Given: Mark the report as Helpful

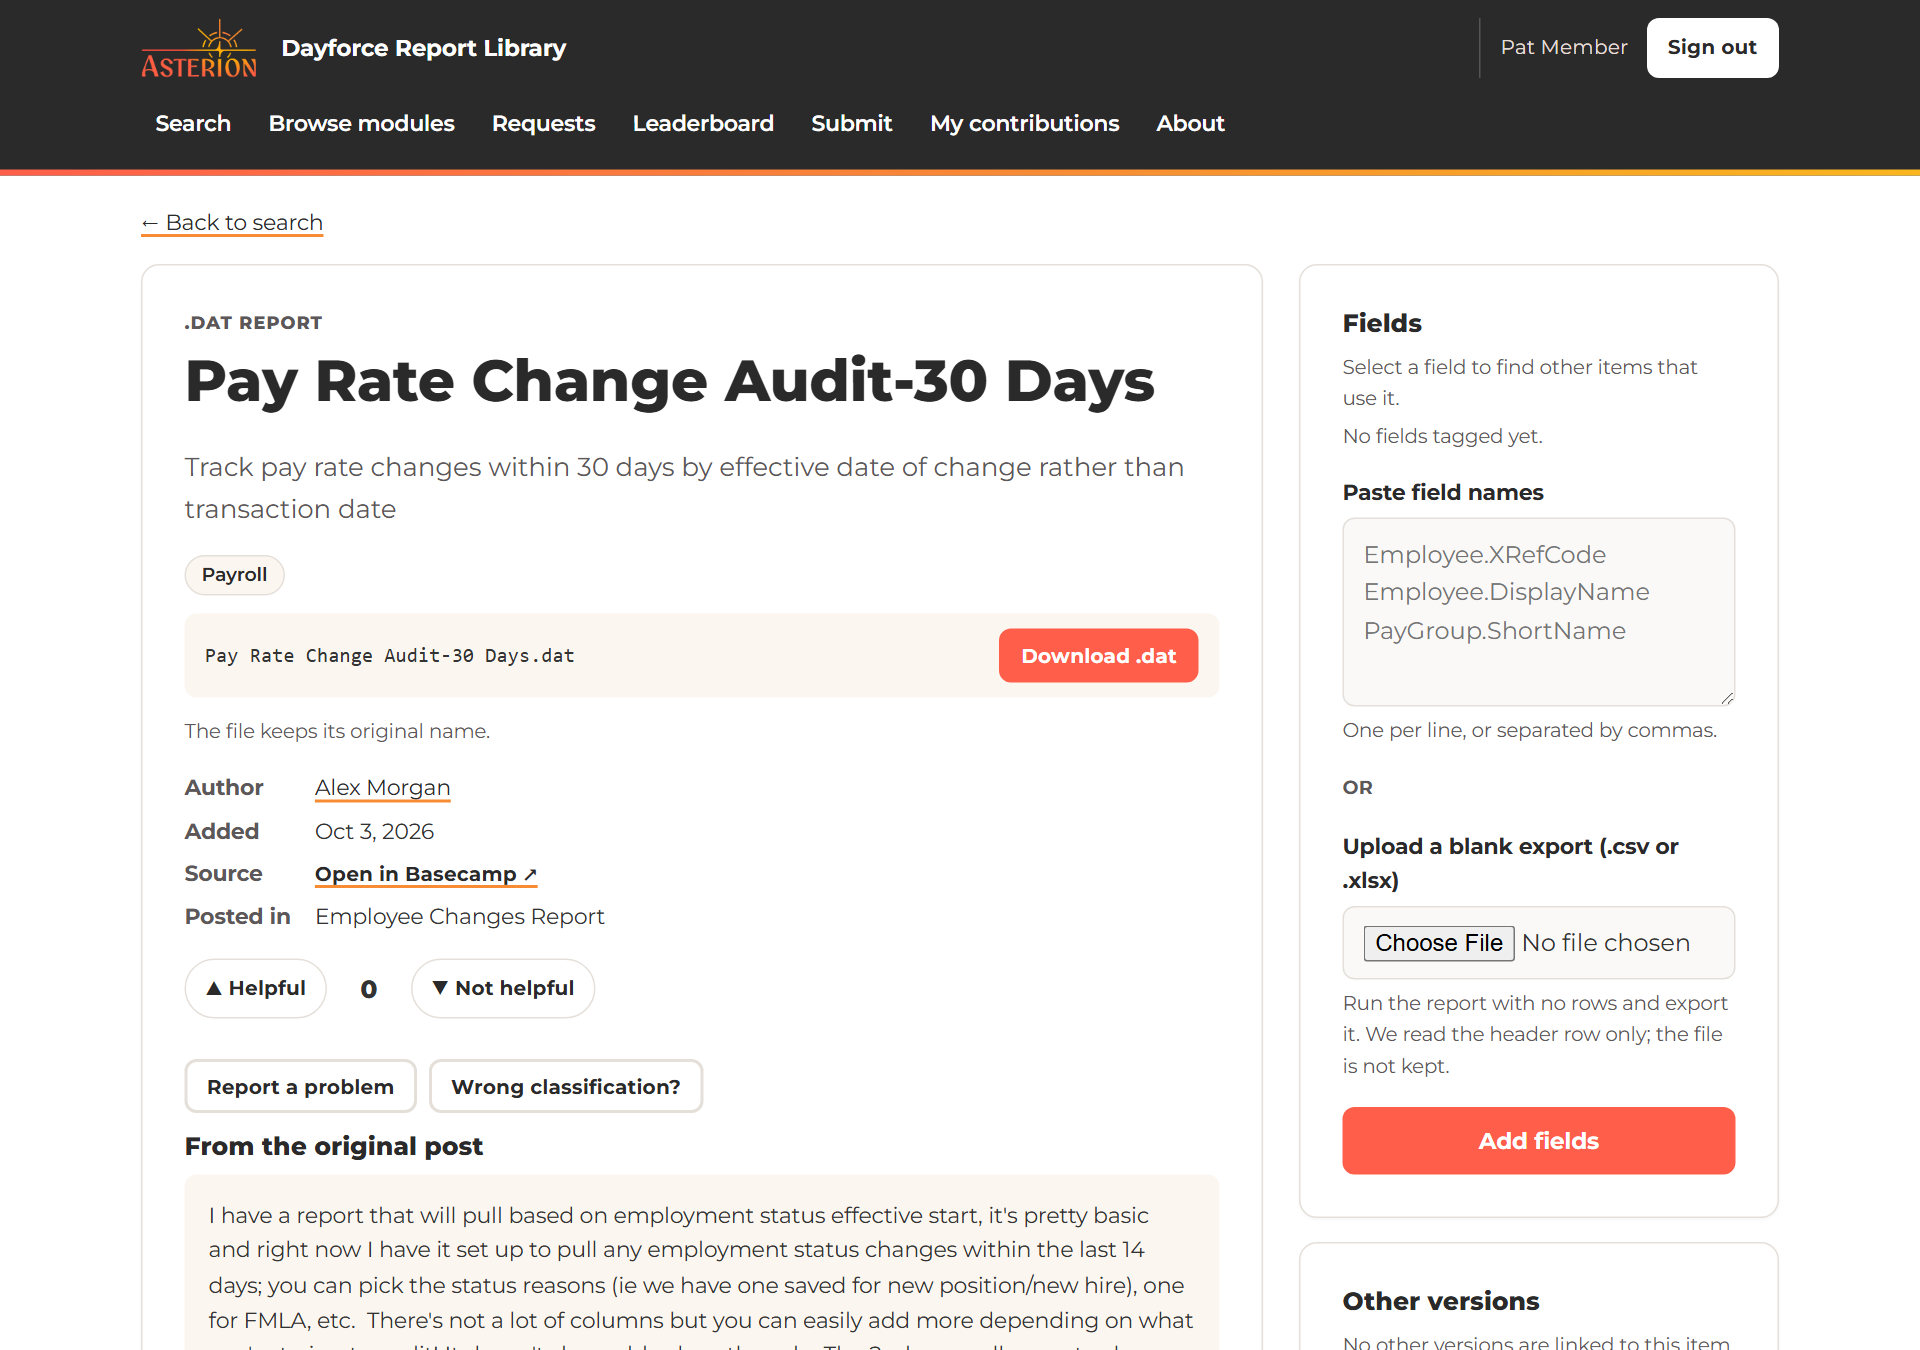Looking at the screenshot, I should 255,989.
